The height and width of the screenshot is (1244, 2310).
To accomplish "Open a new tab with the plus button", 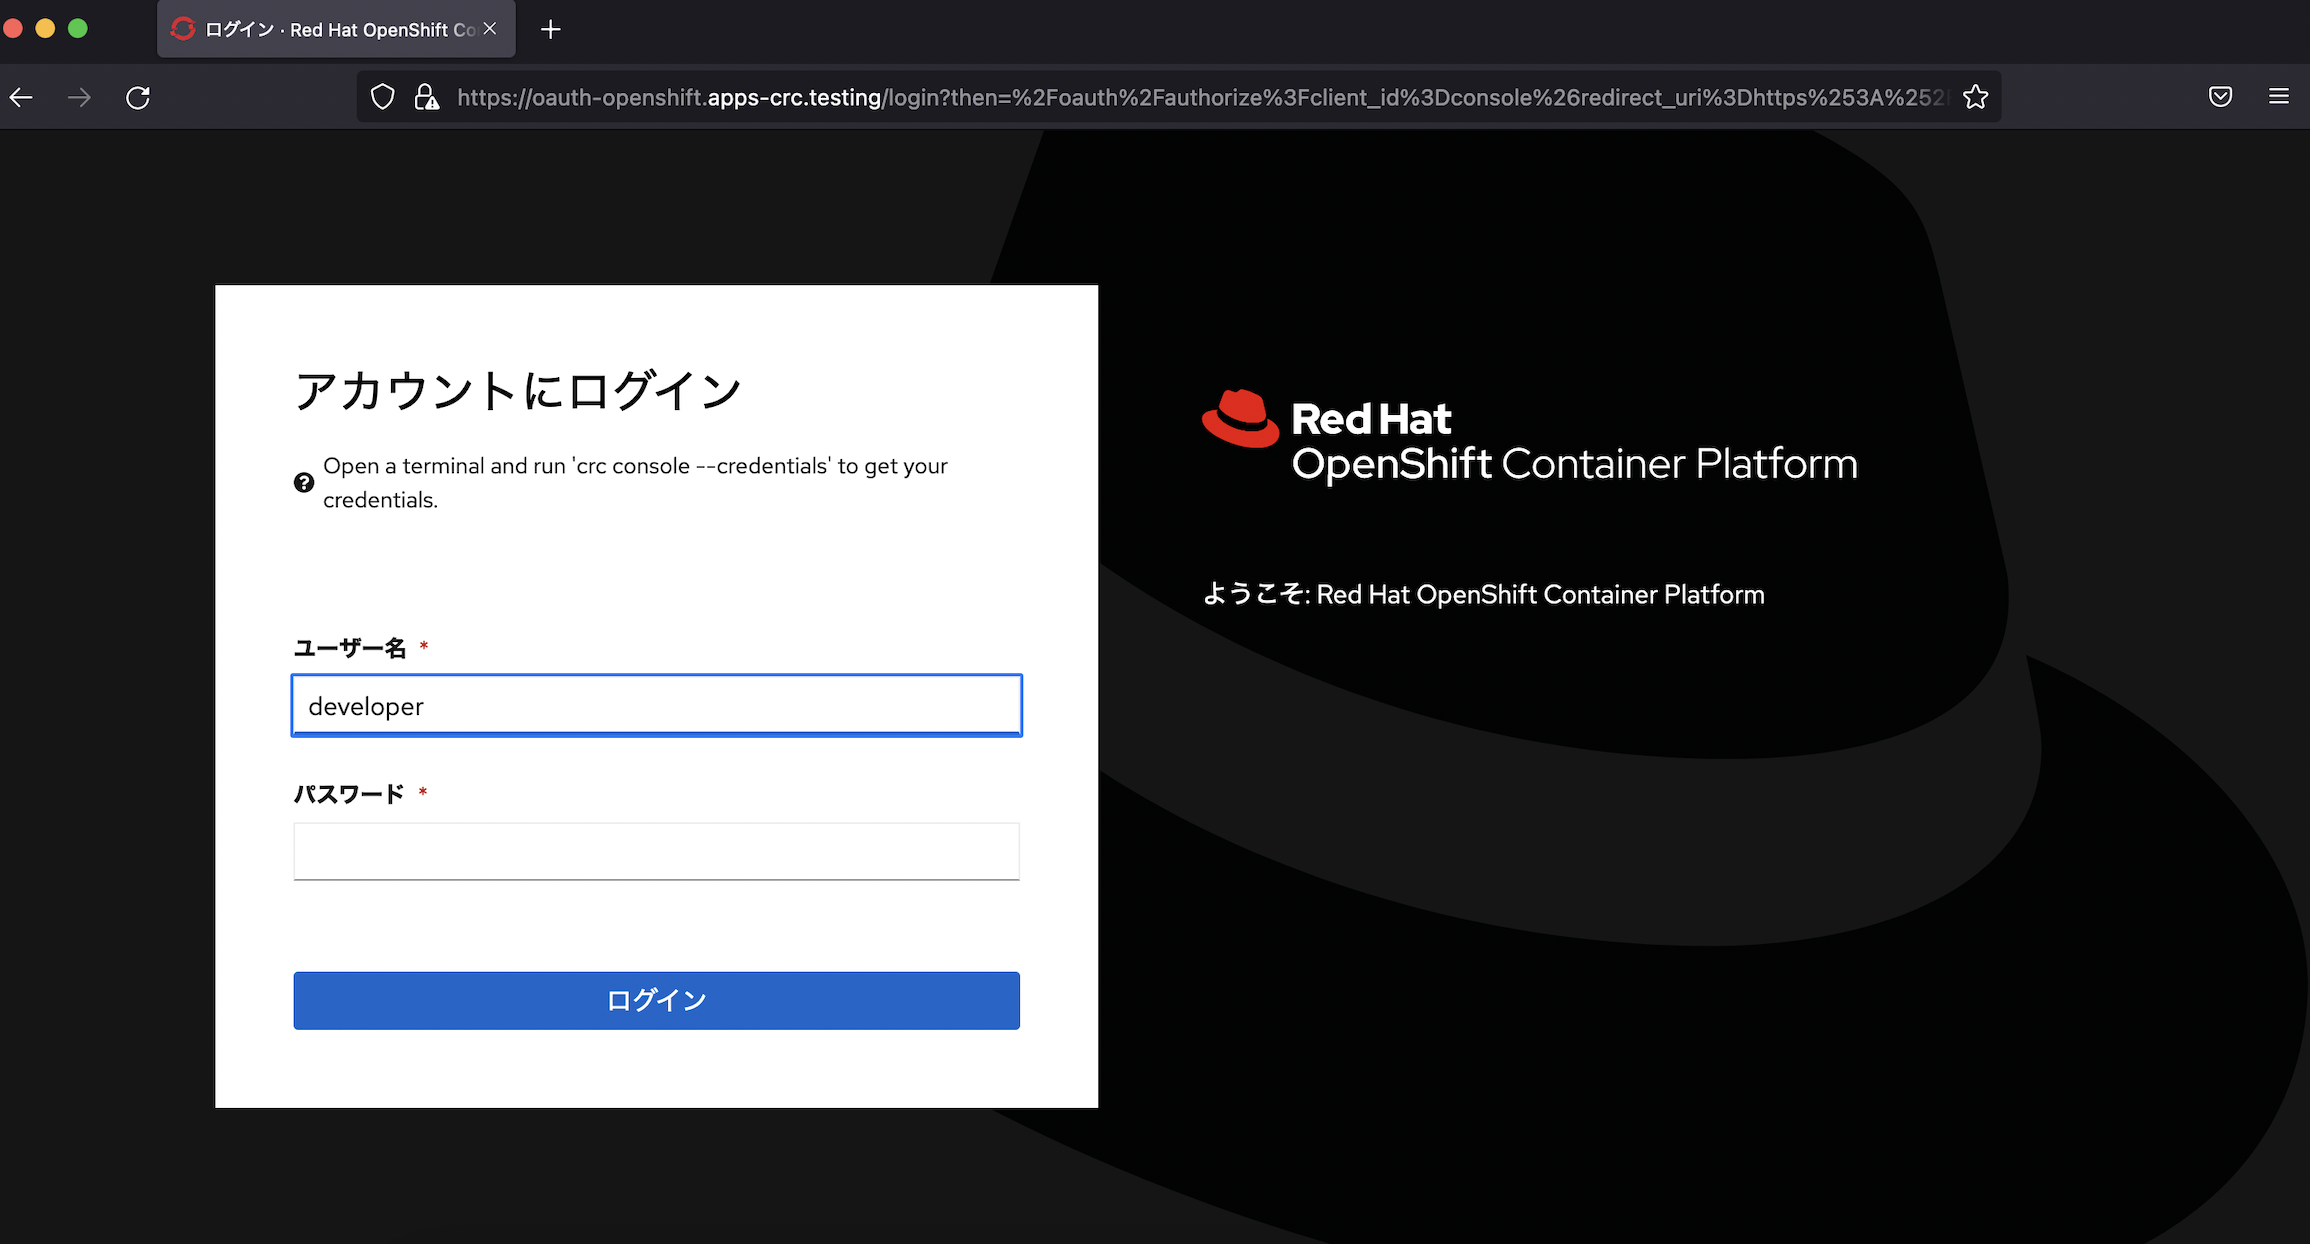I will pyautogui.click(x=550, y=30).
